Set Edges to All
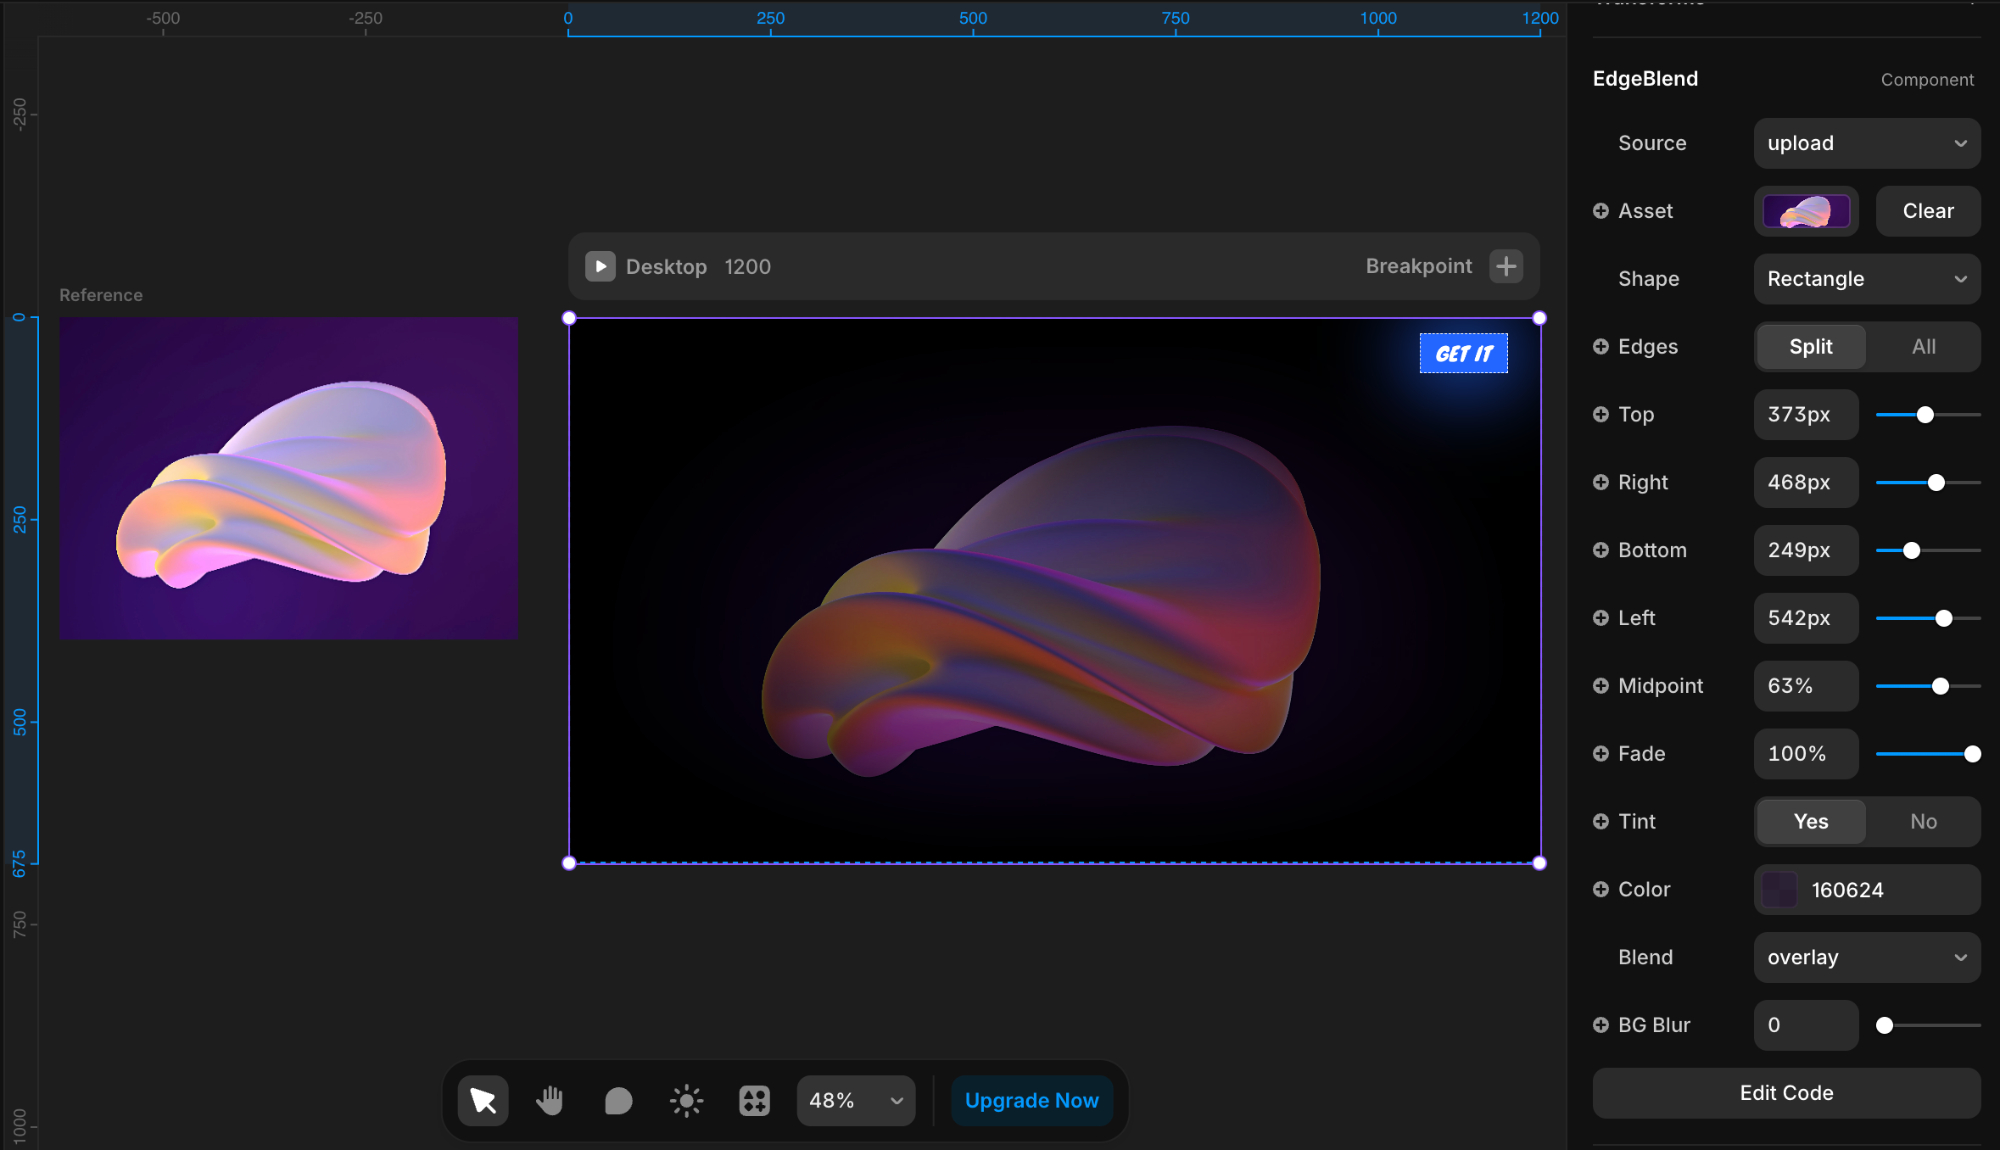 1923,347
